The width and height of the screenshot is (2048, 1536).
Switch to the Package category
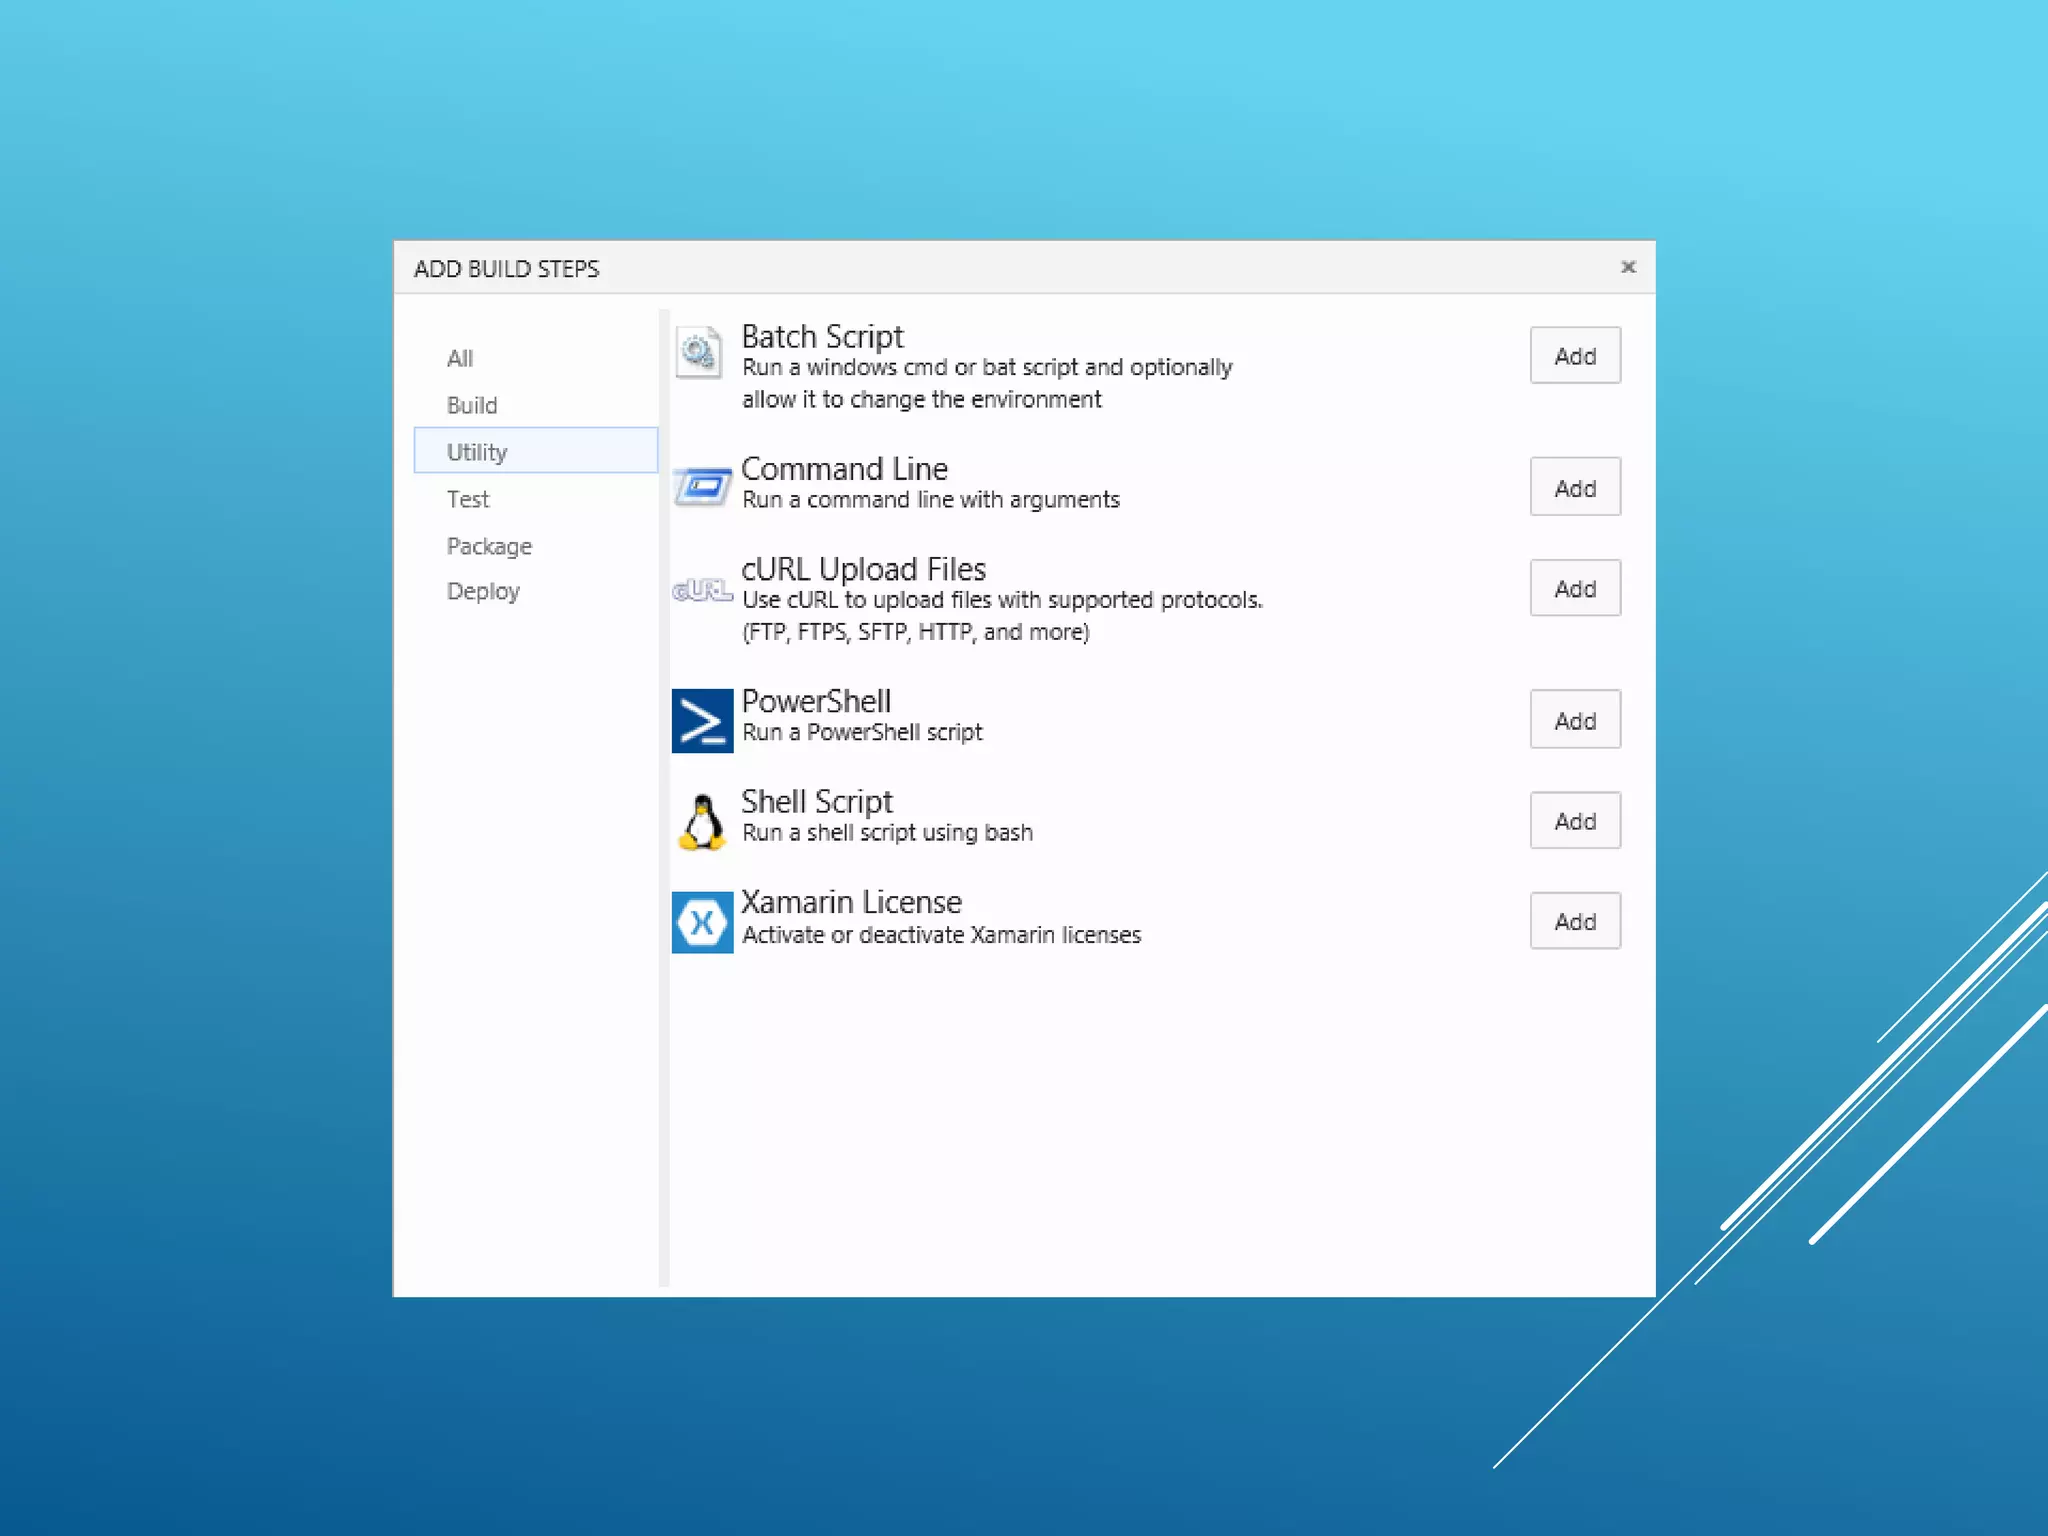[489, 546]
